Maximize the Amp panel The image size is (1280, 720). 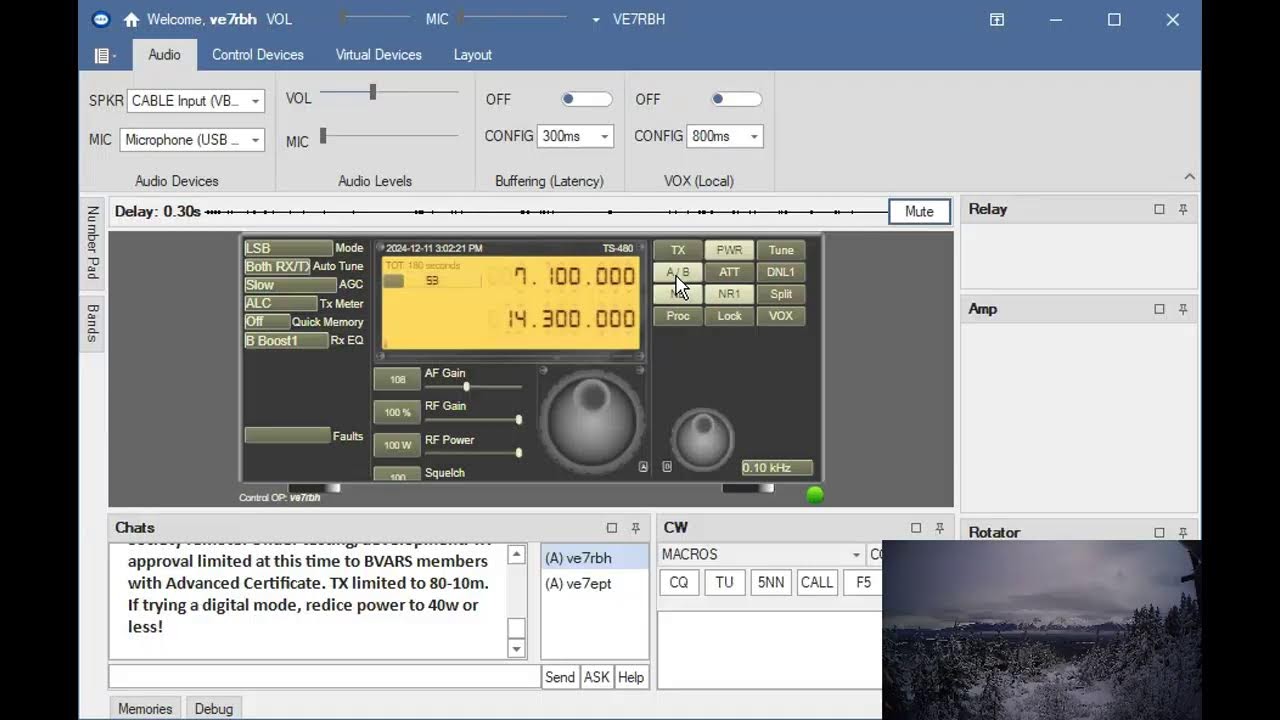tap(1159, 310)
